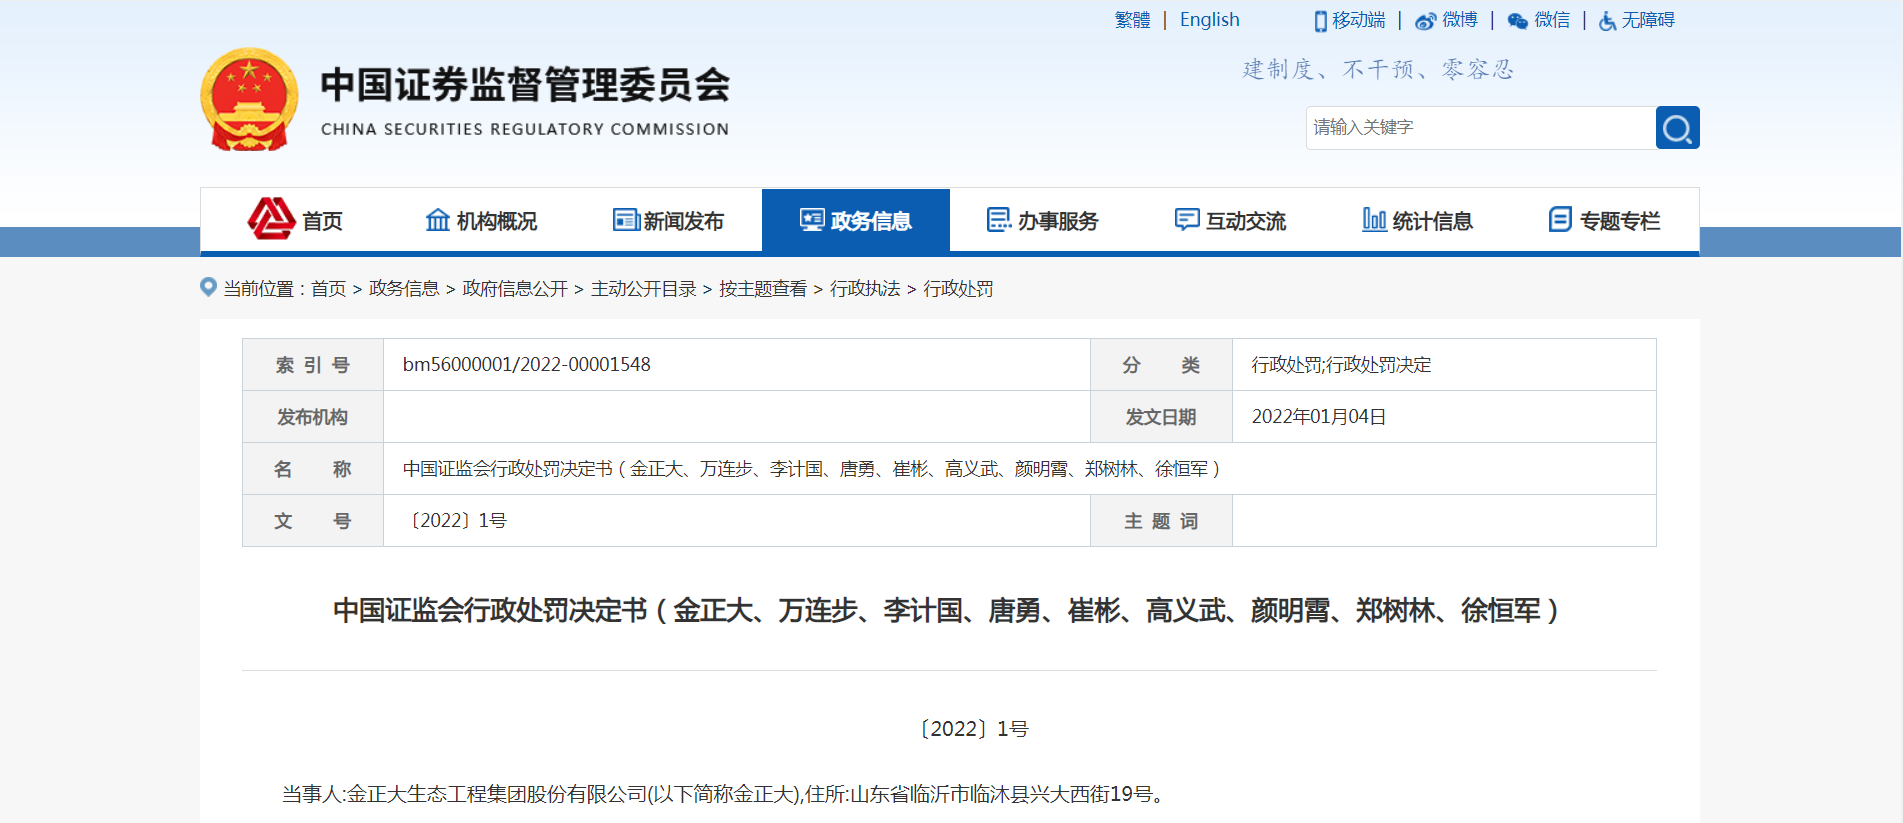Click the mobile phone icon
1903x823 pixels.
1320,21
